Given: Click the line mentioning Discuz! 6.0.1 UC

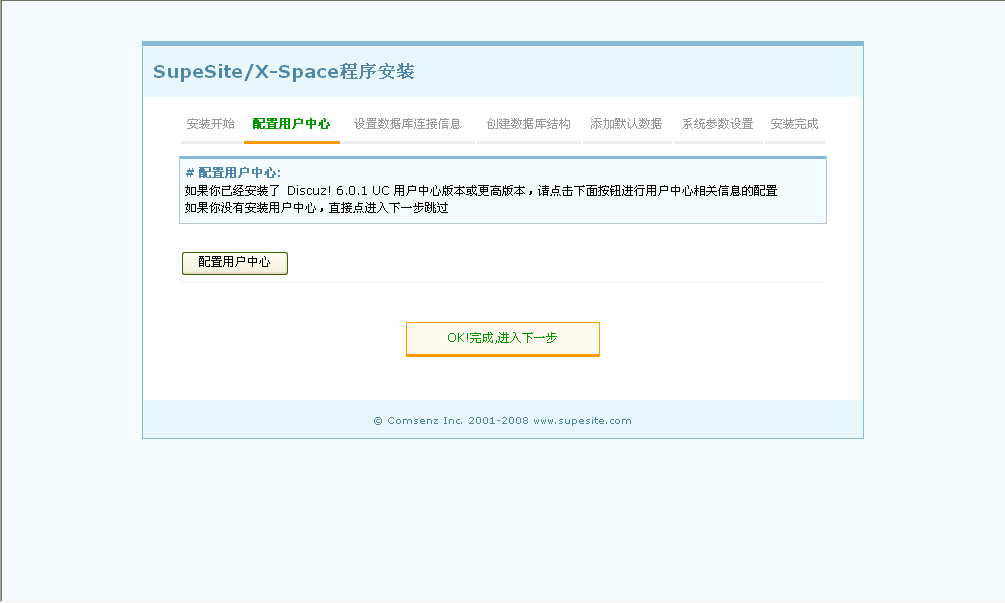Looking at the screenshot, I should click(x=481, y=191).
